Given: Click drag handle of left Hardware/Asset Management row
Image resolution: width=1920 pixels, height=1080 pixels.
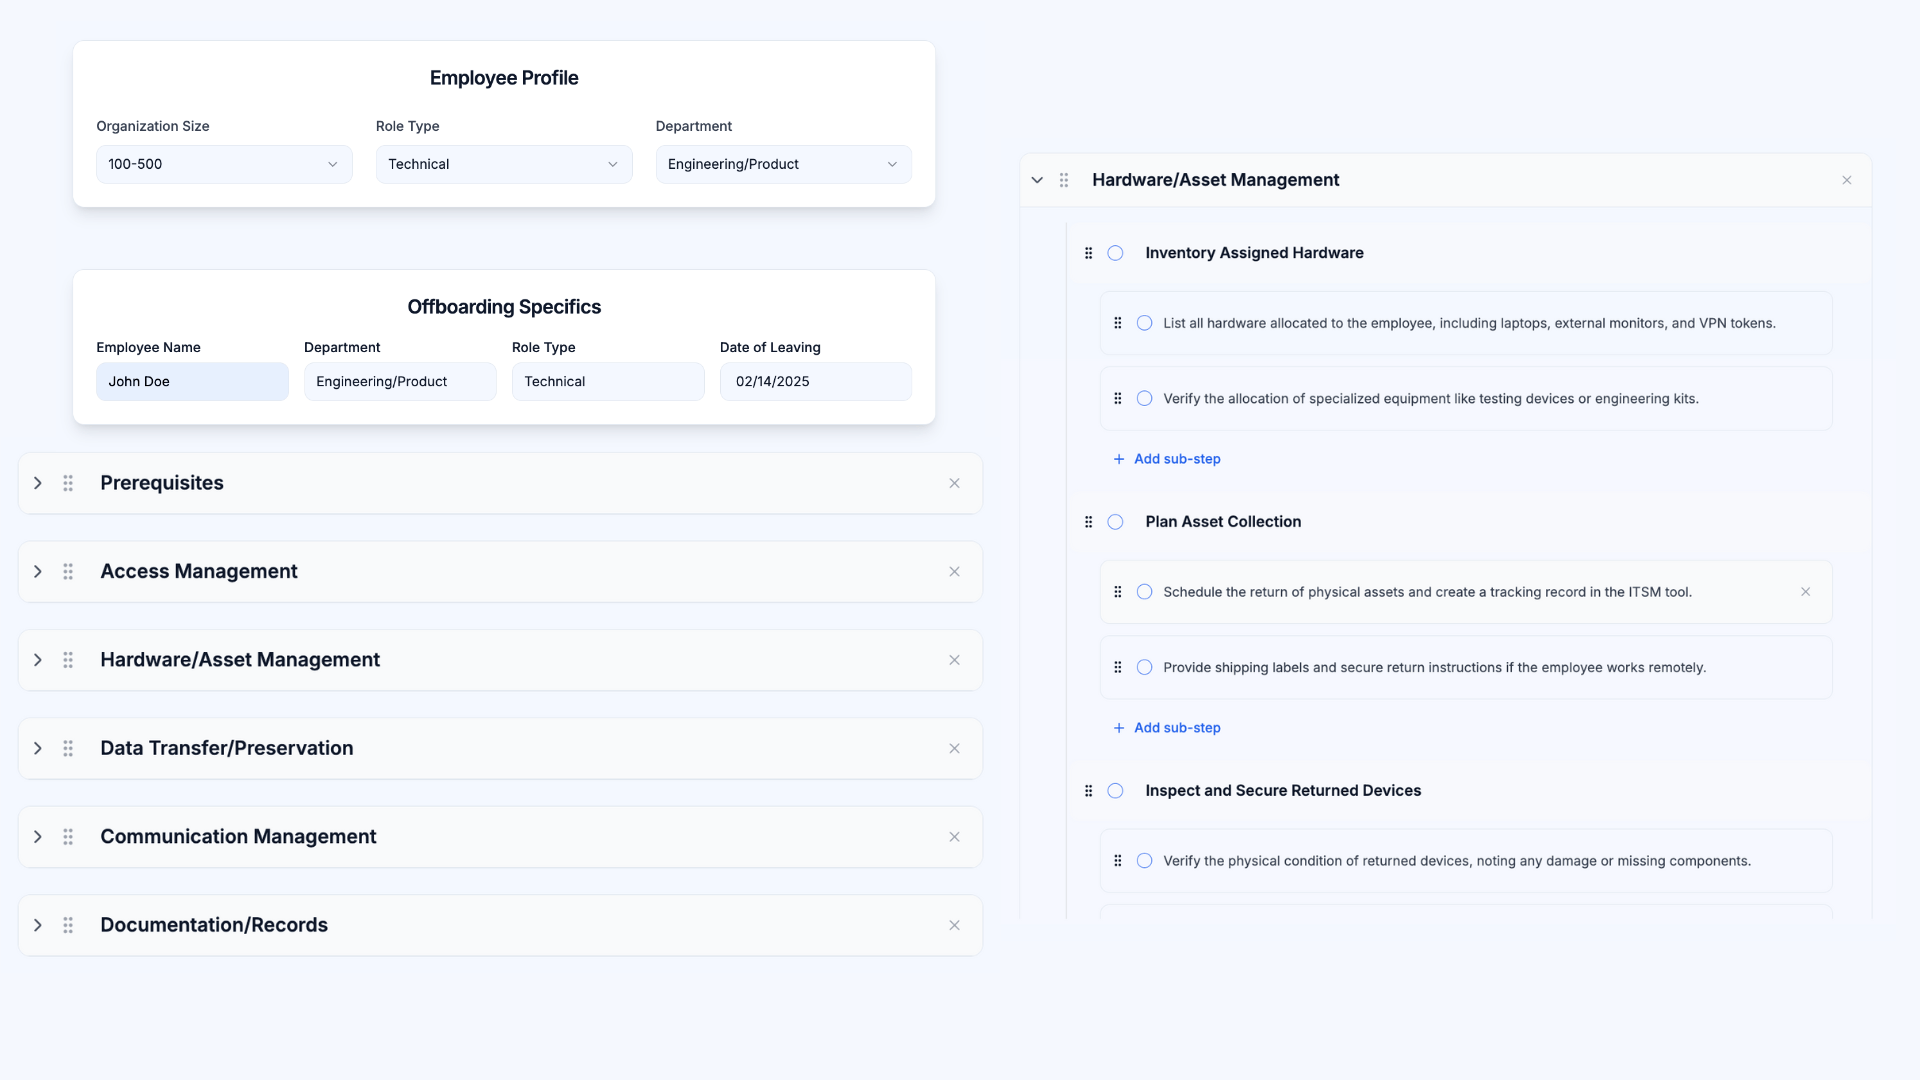Looking at the screenshot, I should coord(68,660).
